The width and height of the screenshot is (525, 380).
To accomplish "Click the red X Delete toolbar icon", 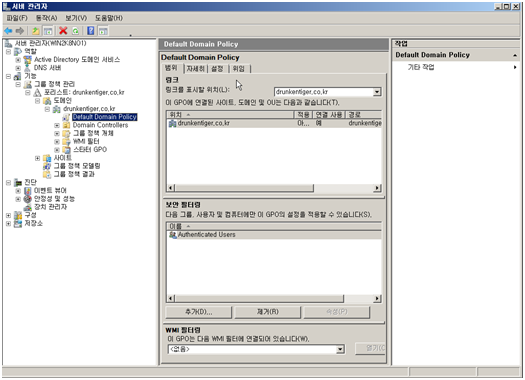I will (63, 31).
